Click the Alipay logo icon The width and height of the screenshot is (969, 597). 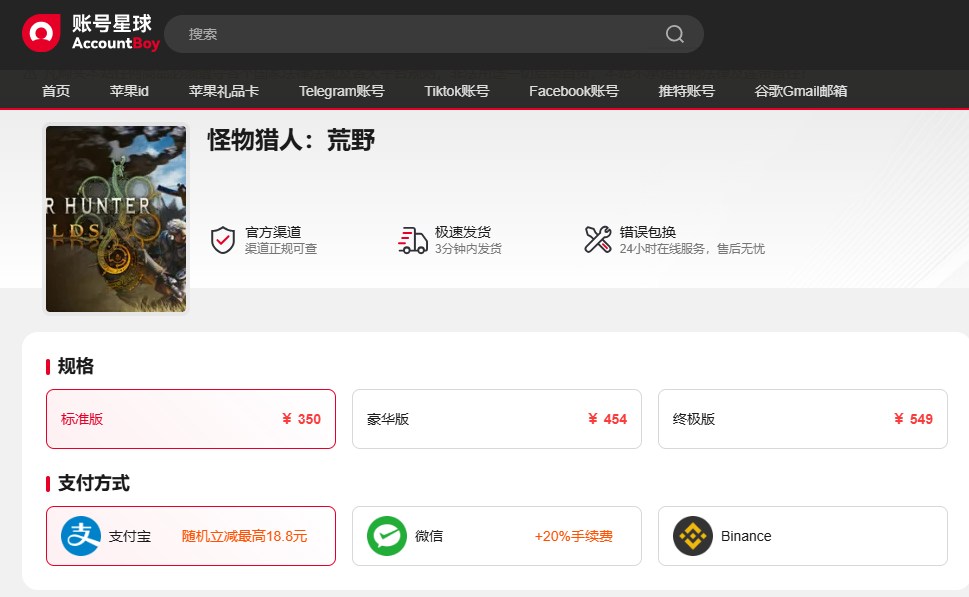pos(81,536)
